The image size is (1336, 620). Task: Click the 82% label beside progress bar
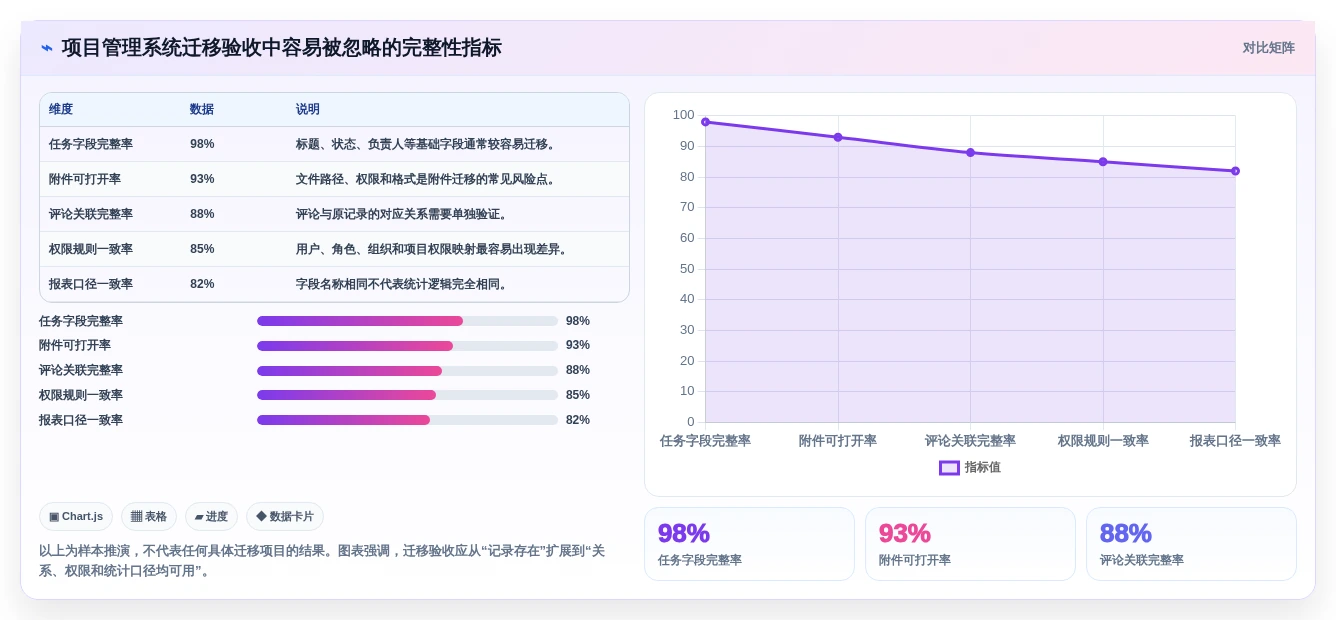coord(578,420)
